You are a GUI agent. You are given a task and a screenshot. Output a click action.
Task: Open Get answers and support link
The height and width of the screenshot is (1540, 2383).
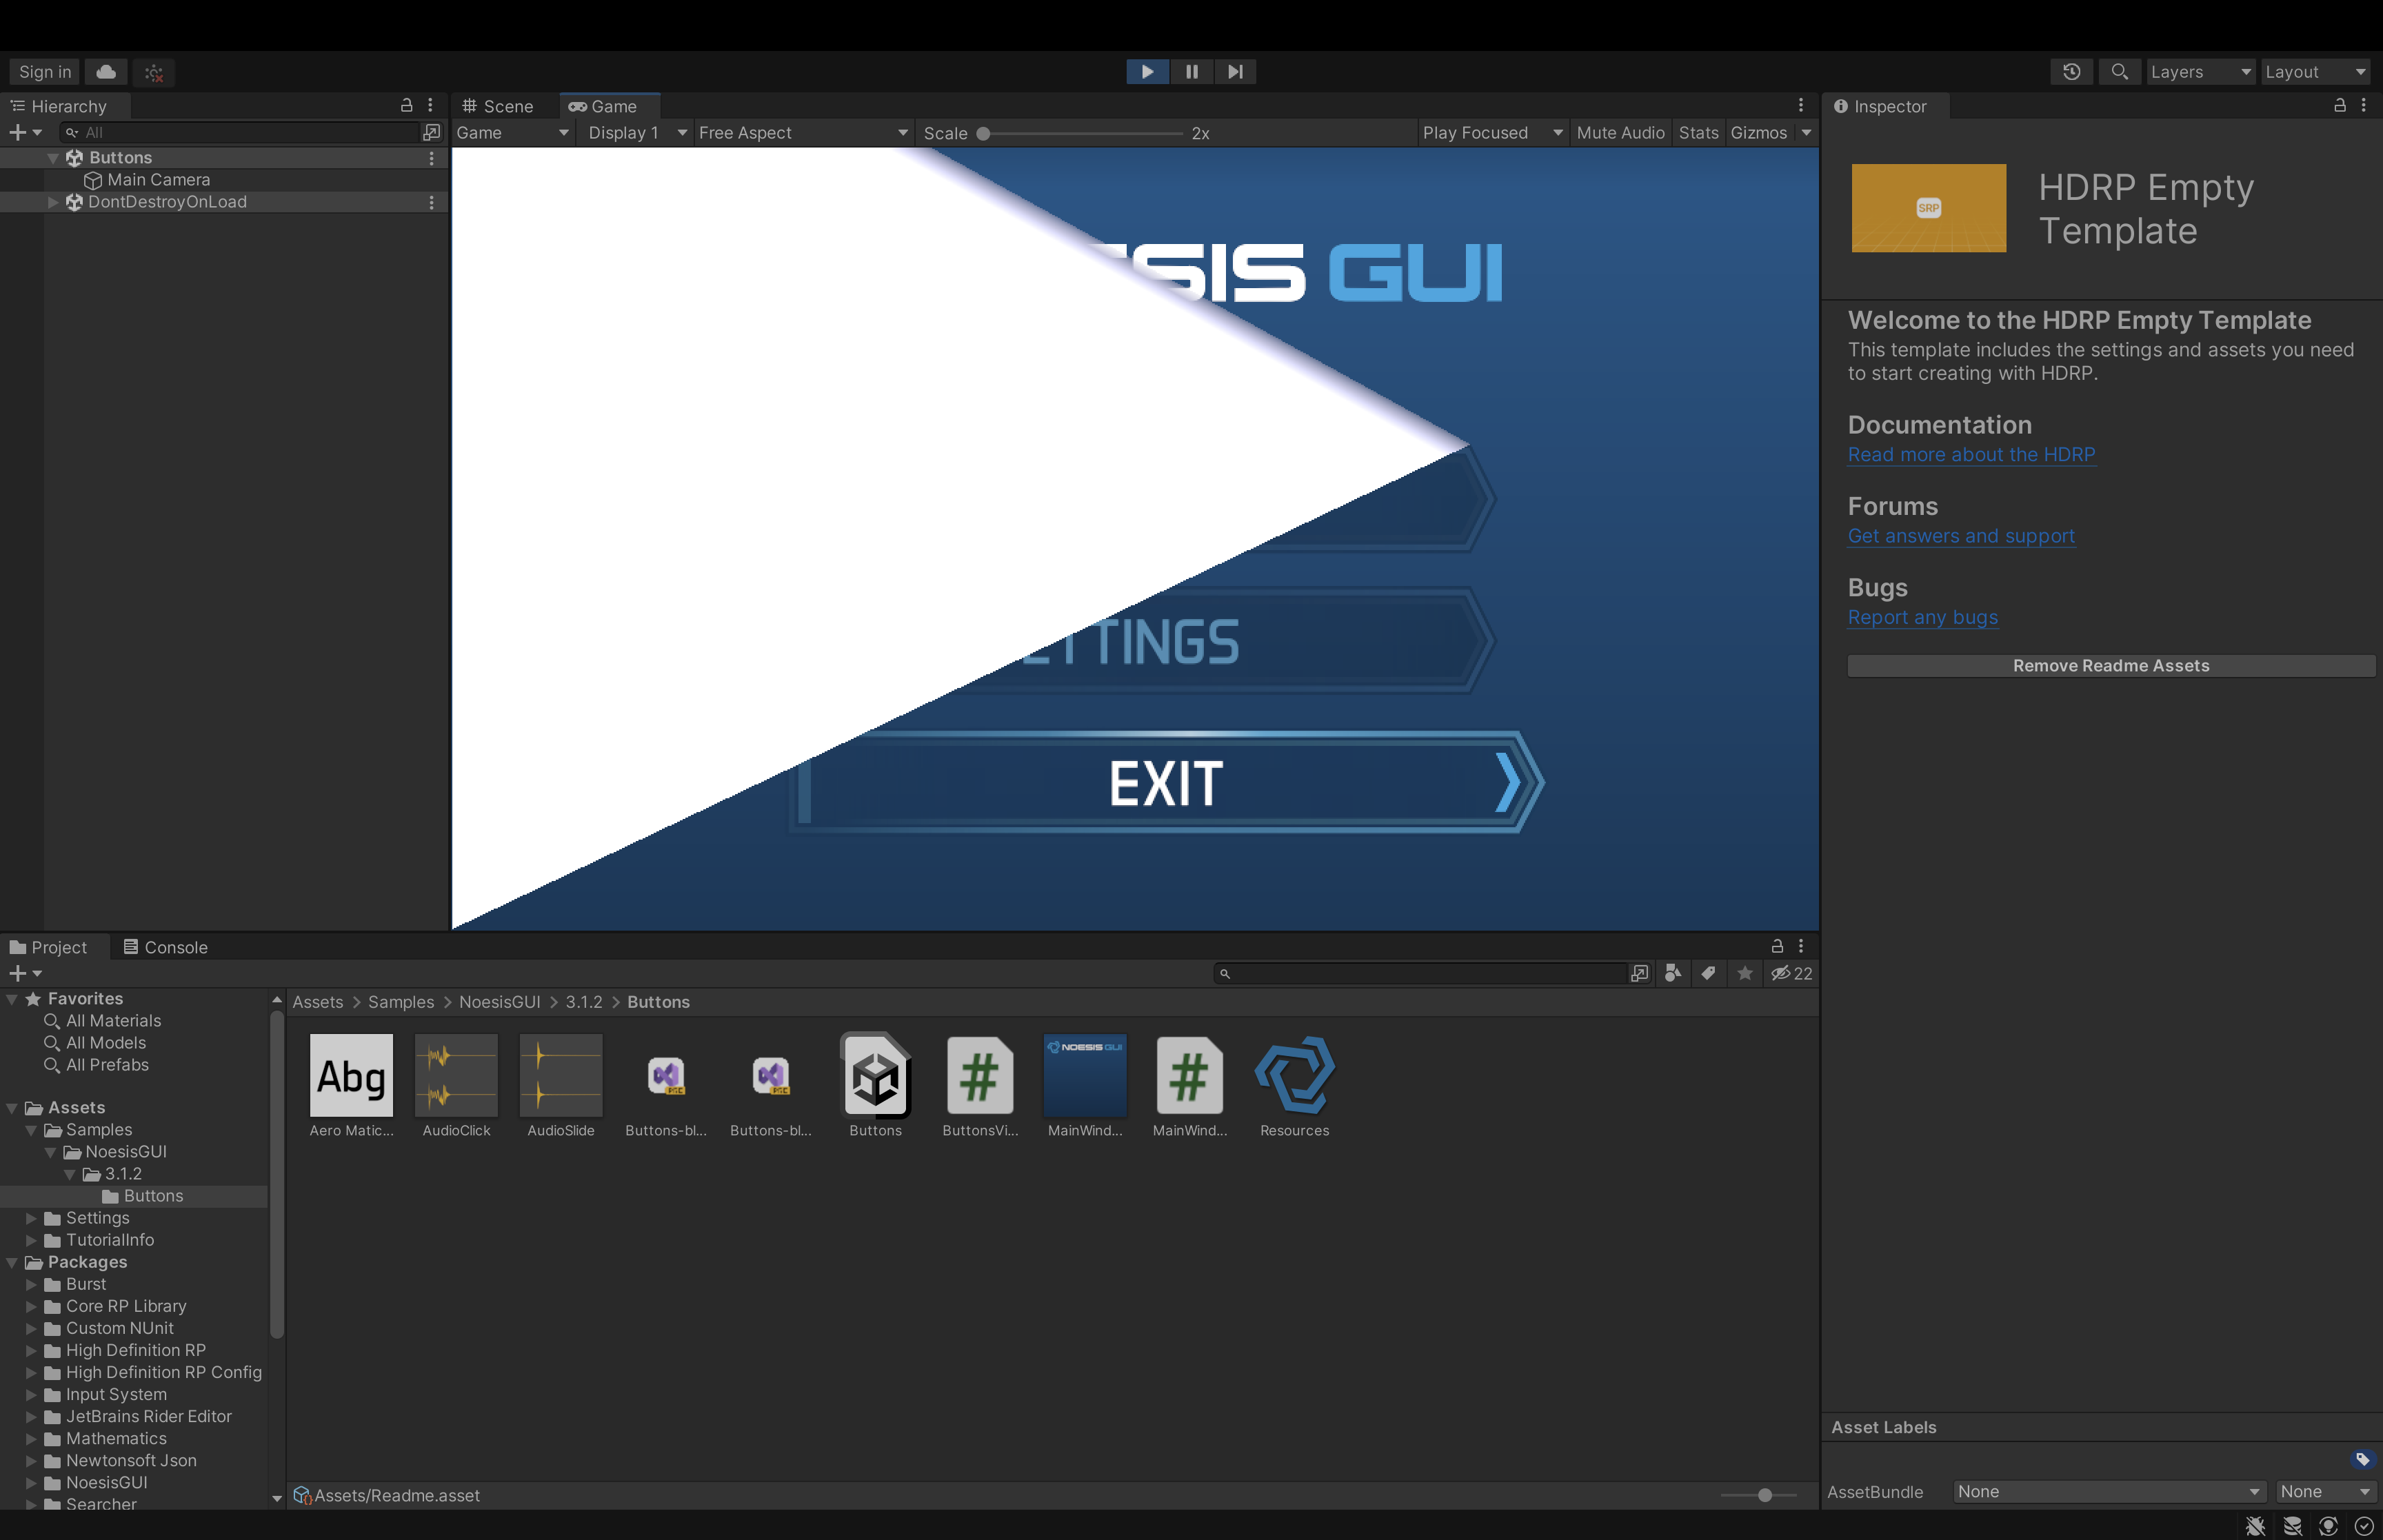tap(1961, 536)
